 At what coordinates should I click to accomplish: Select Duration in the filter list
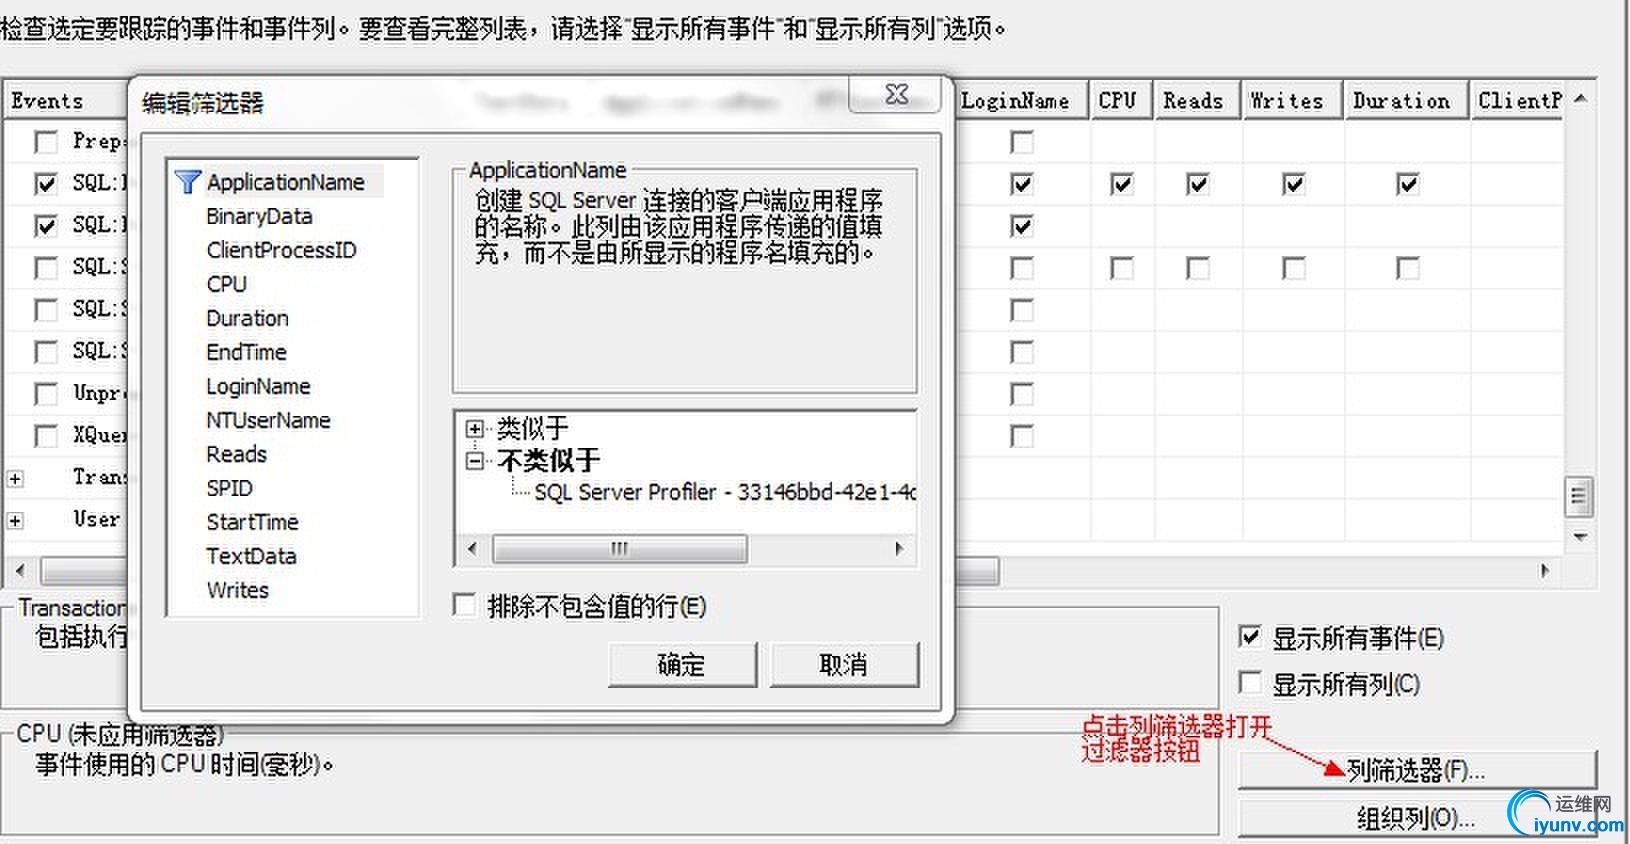(x=247, y=318)
